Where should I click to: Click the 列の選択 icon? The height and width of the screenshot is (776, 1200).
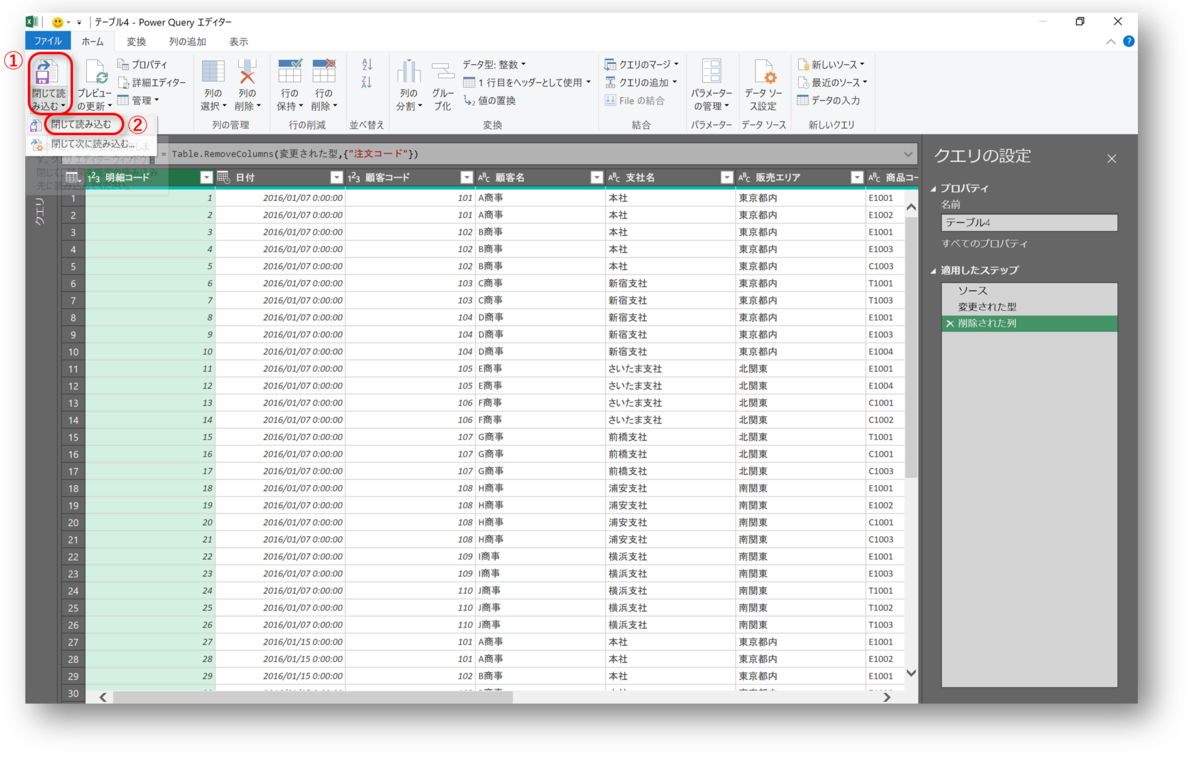213,72
